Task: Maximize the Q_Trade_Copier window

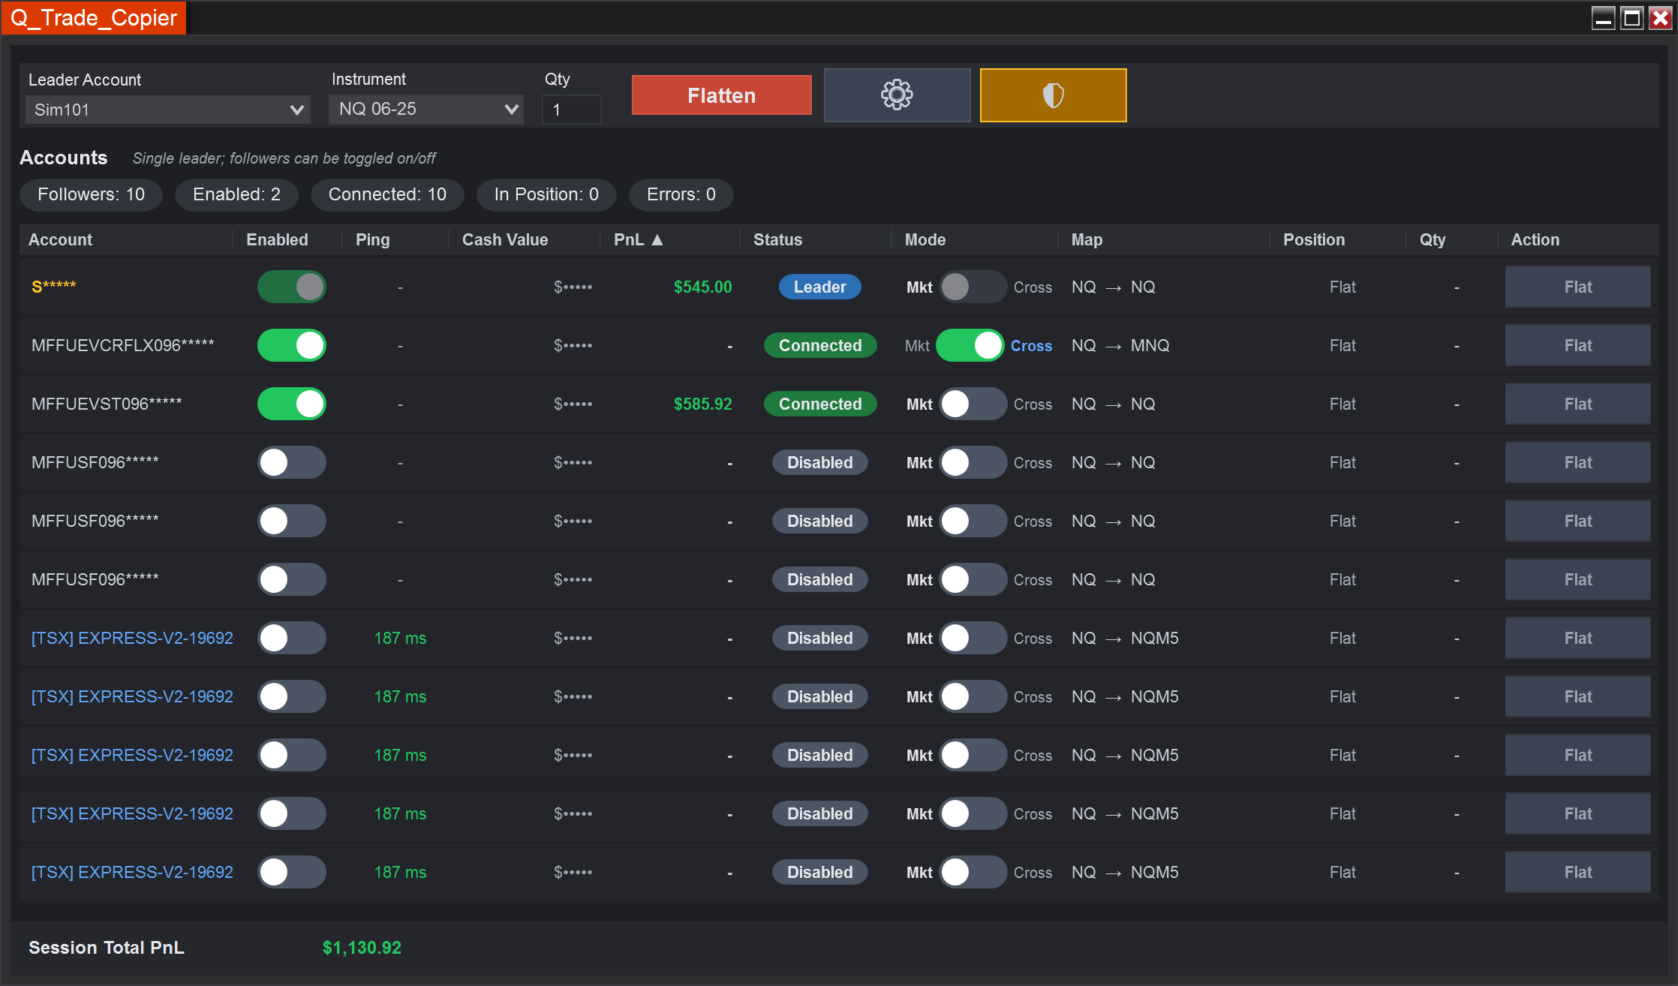Action: tap(1631, 18)
